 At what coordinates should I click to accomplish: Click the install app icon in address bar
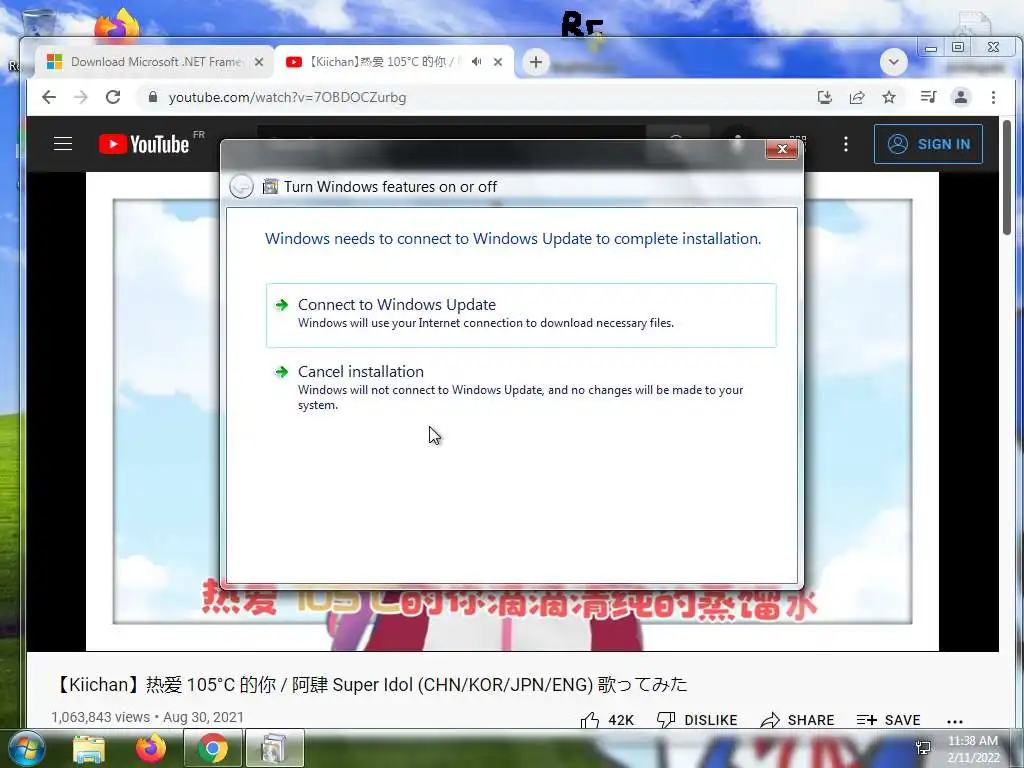tap(825, 97)
